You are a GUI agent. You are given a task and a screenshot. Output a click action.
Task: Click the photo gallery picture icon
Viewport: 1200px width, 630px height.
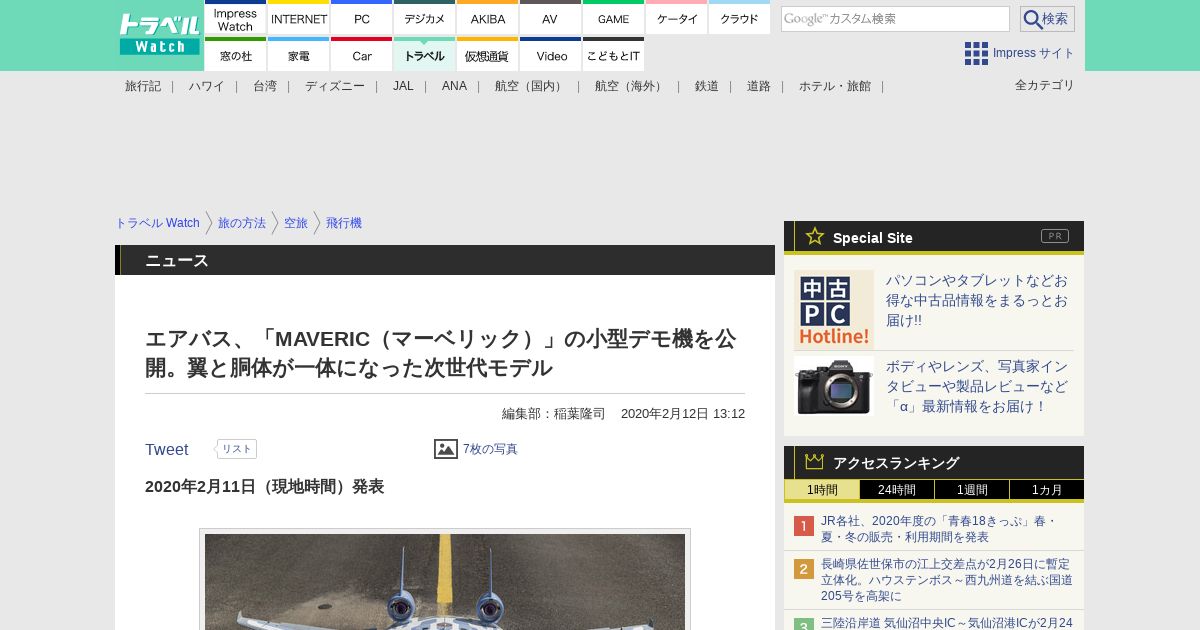(x=446, y=449)
